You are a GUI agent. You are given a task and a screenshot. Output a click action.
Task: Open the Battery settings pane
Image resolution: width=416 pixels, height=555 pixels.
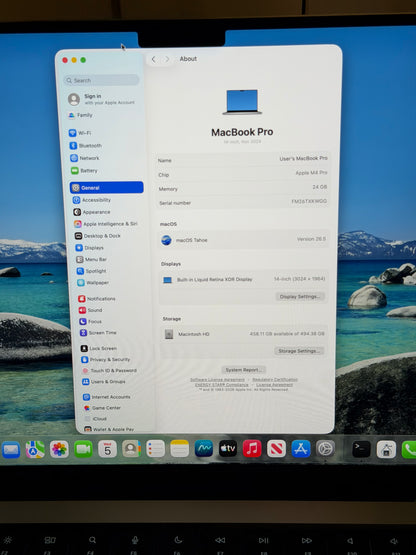84,171
